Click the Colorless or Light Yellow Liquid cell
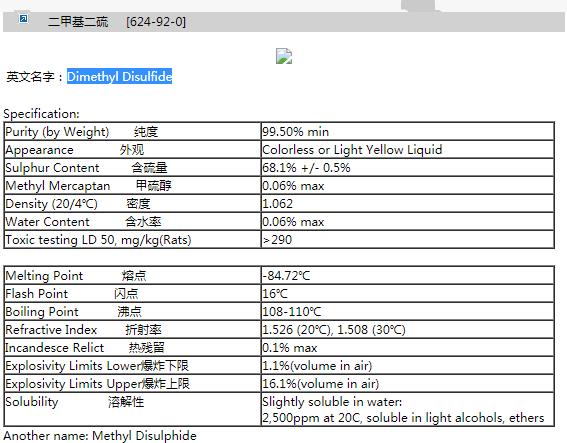The image size is (567, 443). click(x=408, y=149)
